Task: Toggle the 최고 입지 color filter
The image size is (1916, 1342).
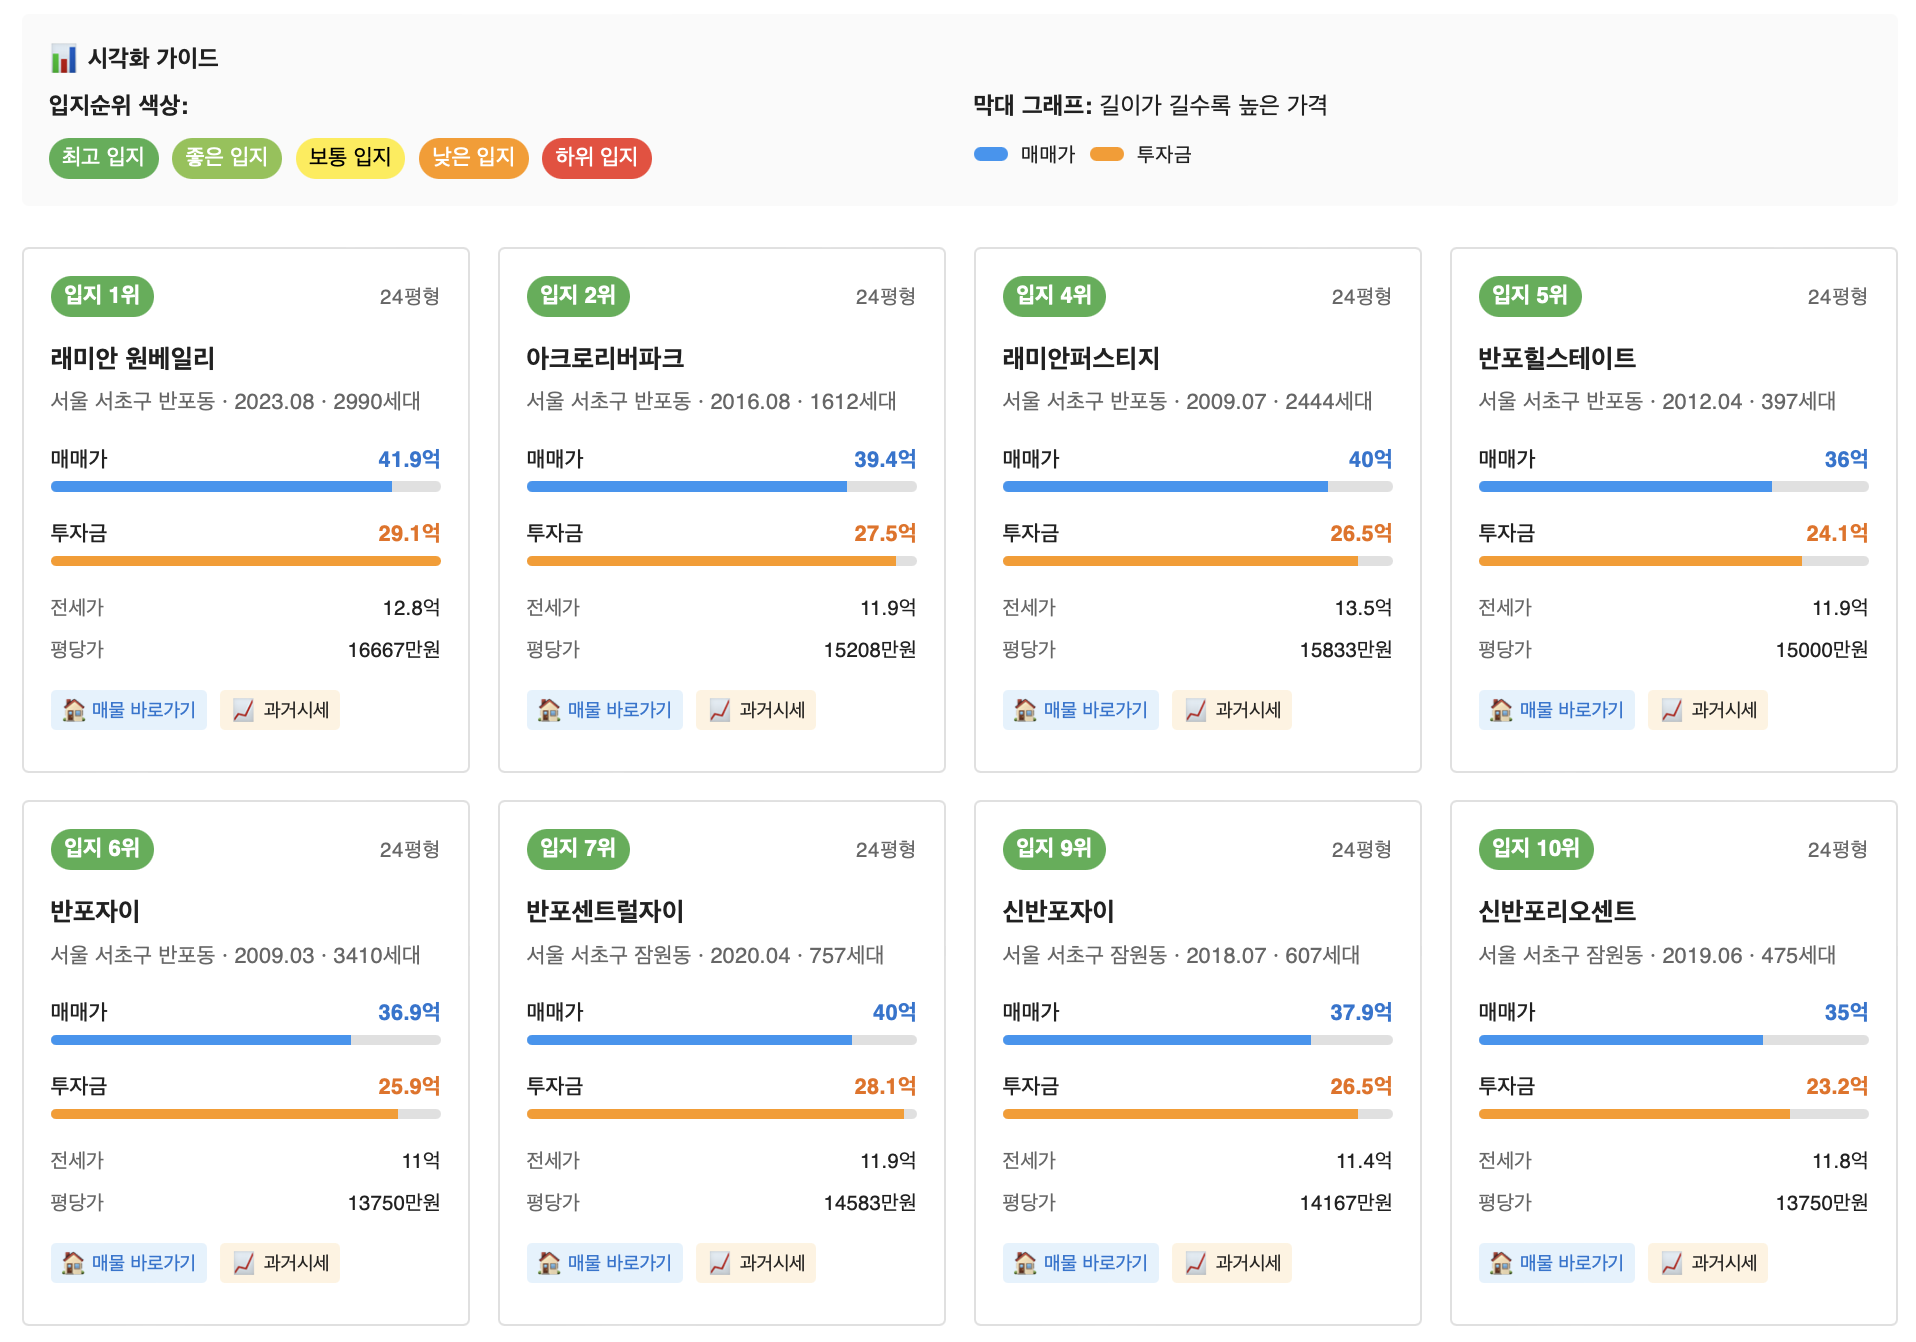Action: pos(103,157)
